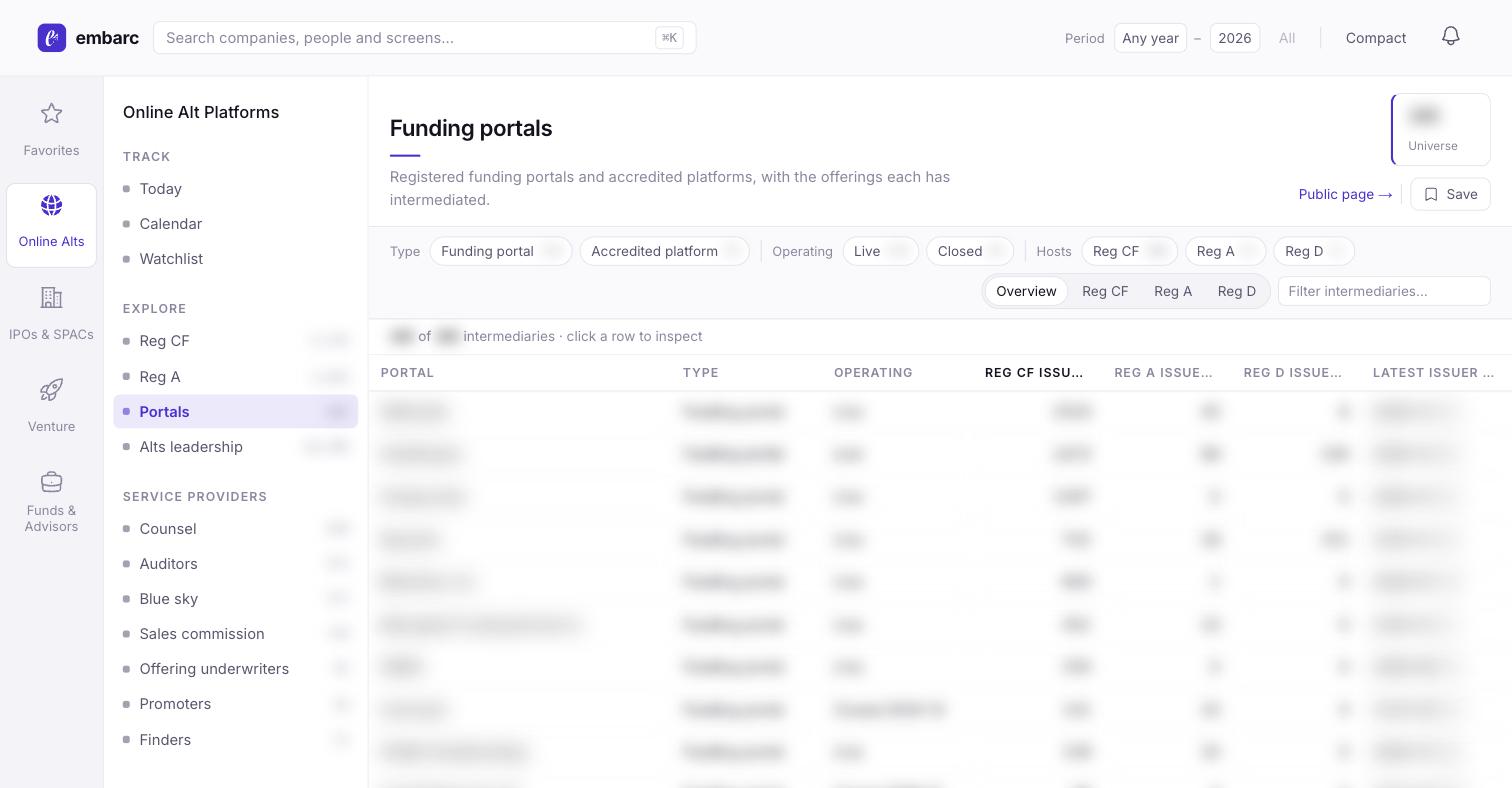Toggle Accredited platform type filter
The image size is (1512, 788).
[664, 251]
